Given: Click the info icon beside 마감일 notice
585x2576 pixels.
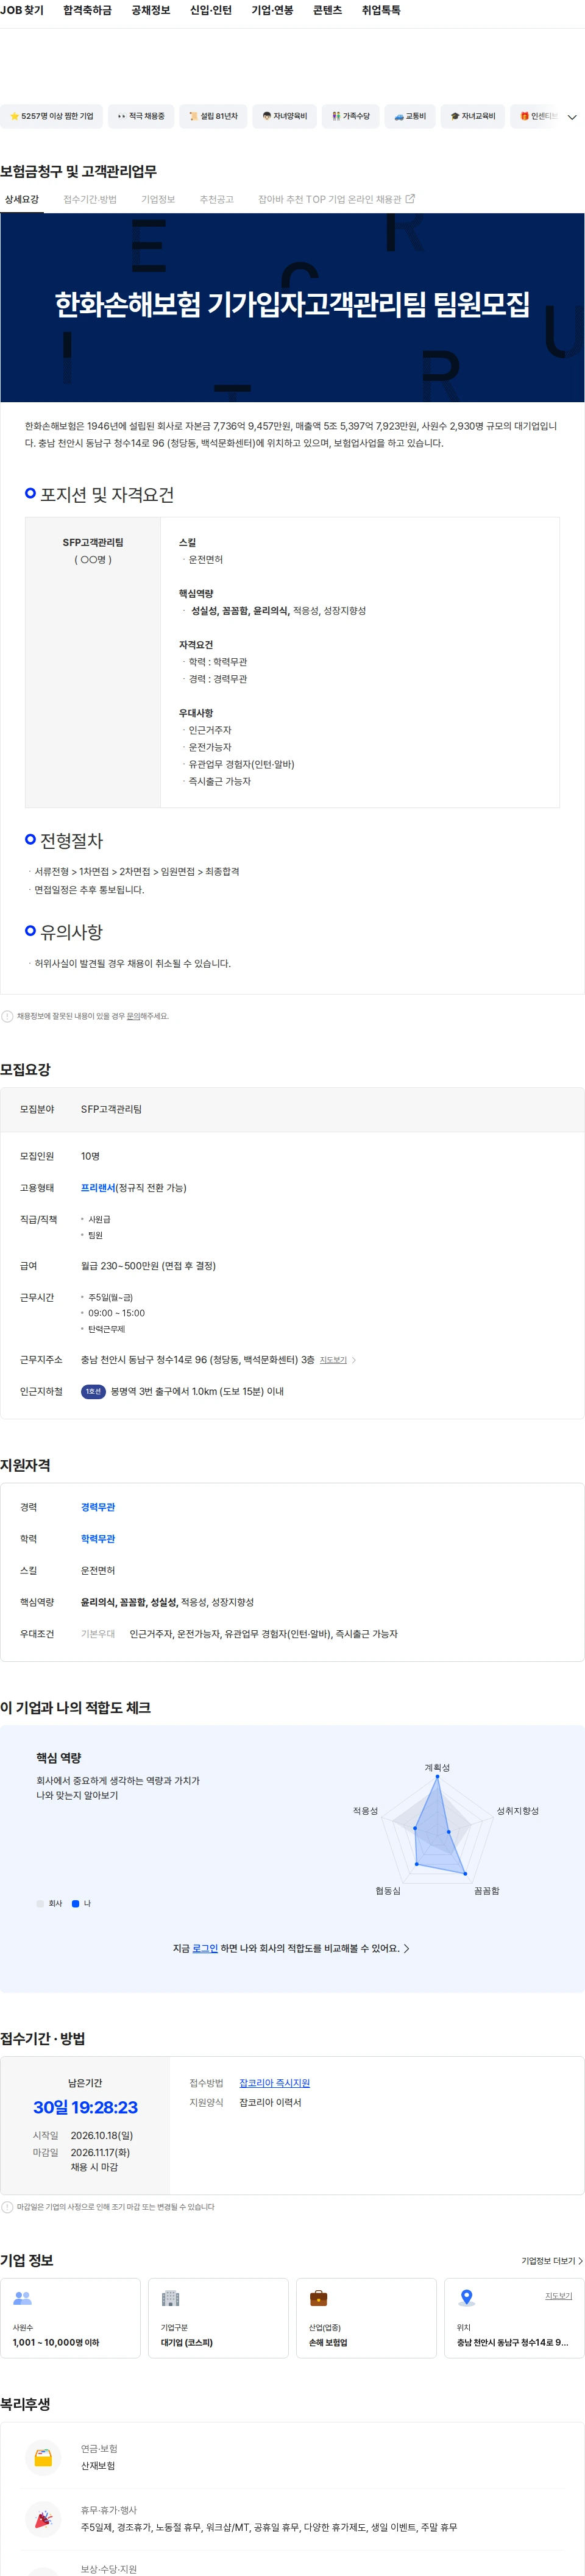Looking at the screenshot, I should pyautogui.click(x=7, y=2206).
